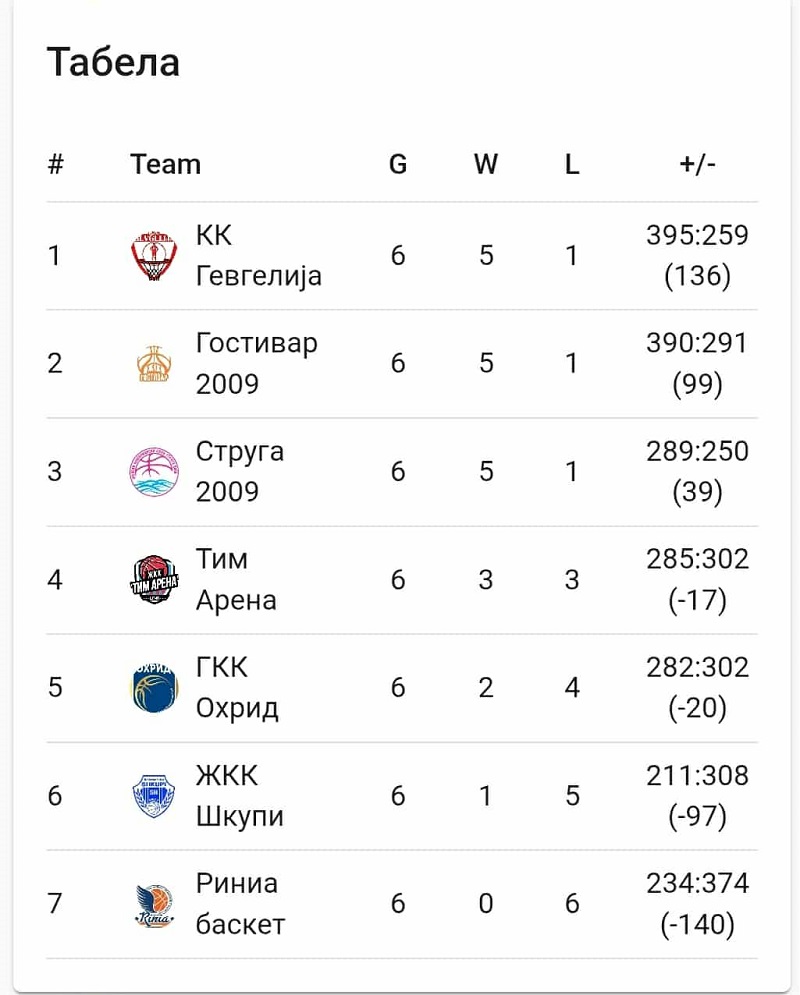
Task: Select the Струга 2009 team name
Action: 240,472
